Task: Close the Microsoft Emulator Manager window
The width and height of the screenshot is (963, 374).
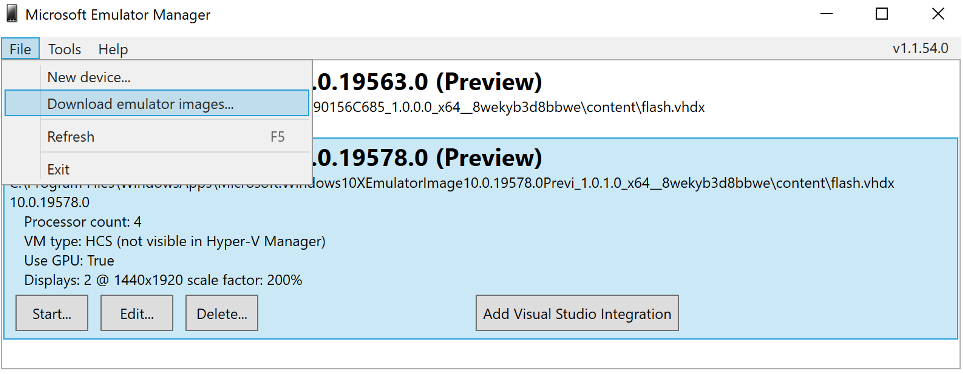Action: pos(937,14)
